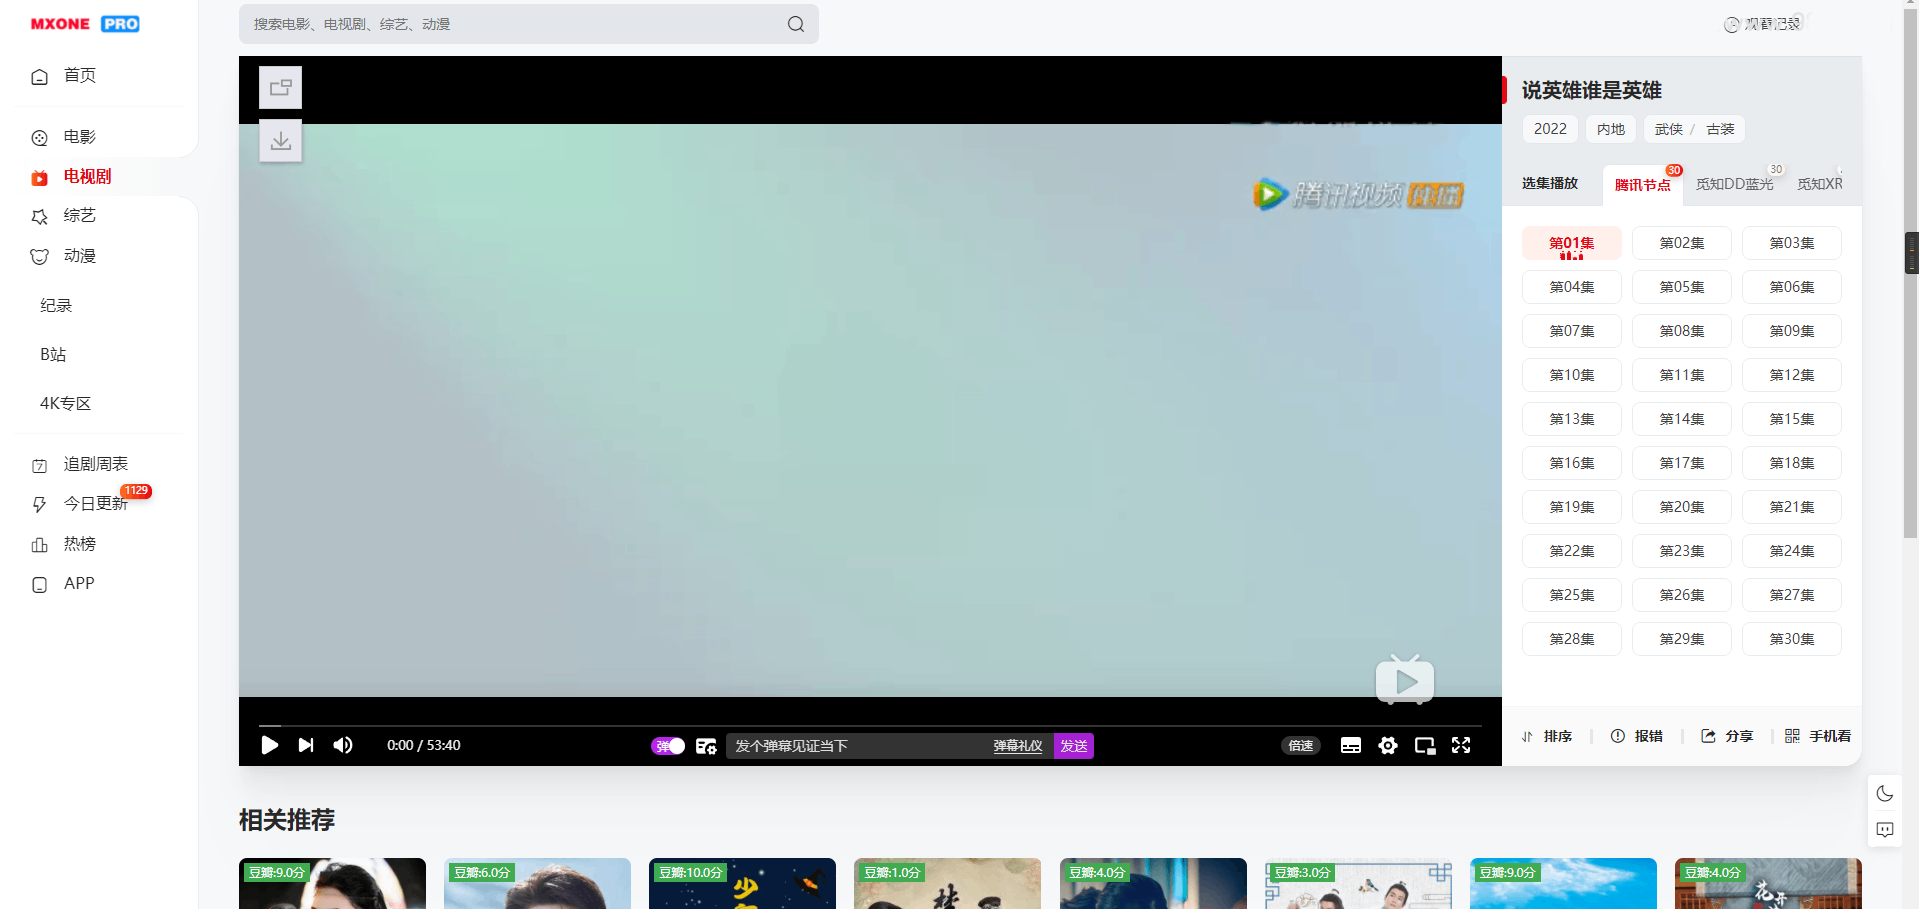Click the play button in the player

tap(269, 745)
